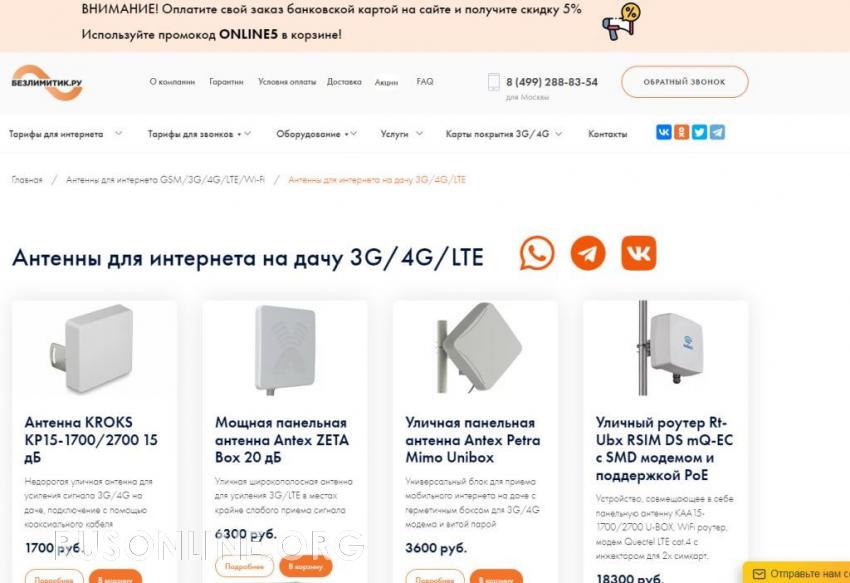This screenshot has width=850, height=583.
Task: Open the small VK icon in navigation bar
Action: (x=664, y=132)
